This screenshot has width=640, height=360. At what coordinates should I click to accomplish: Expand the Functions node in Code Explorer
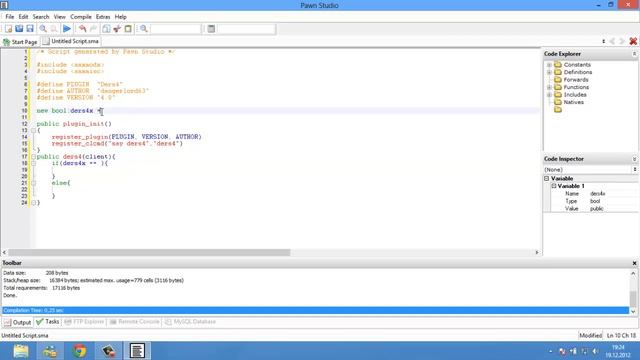point(549,87)
